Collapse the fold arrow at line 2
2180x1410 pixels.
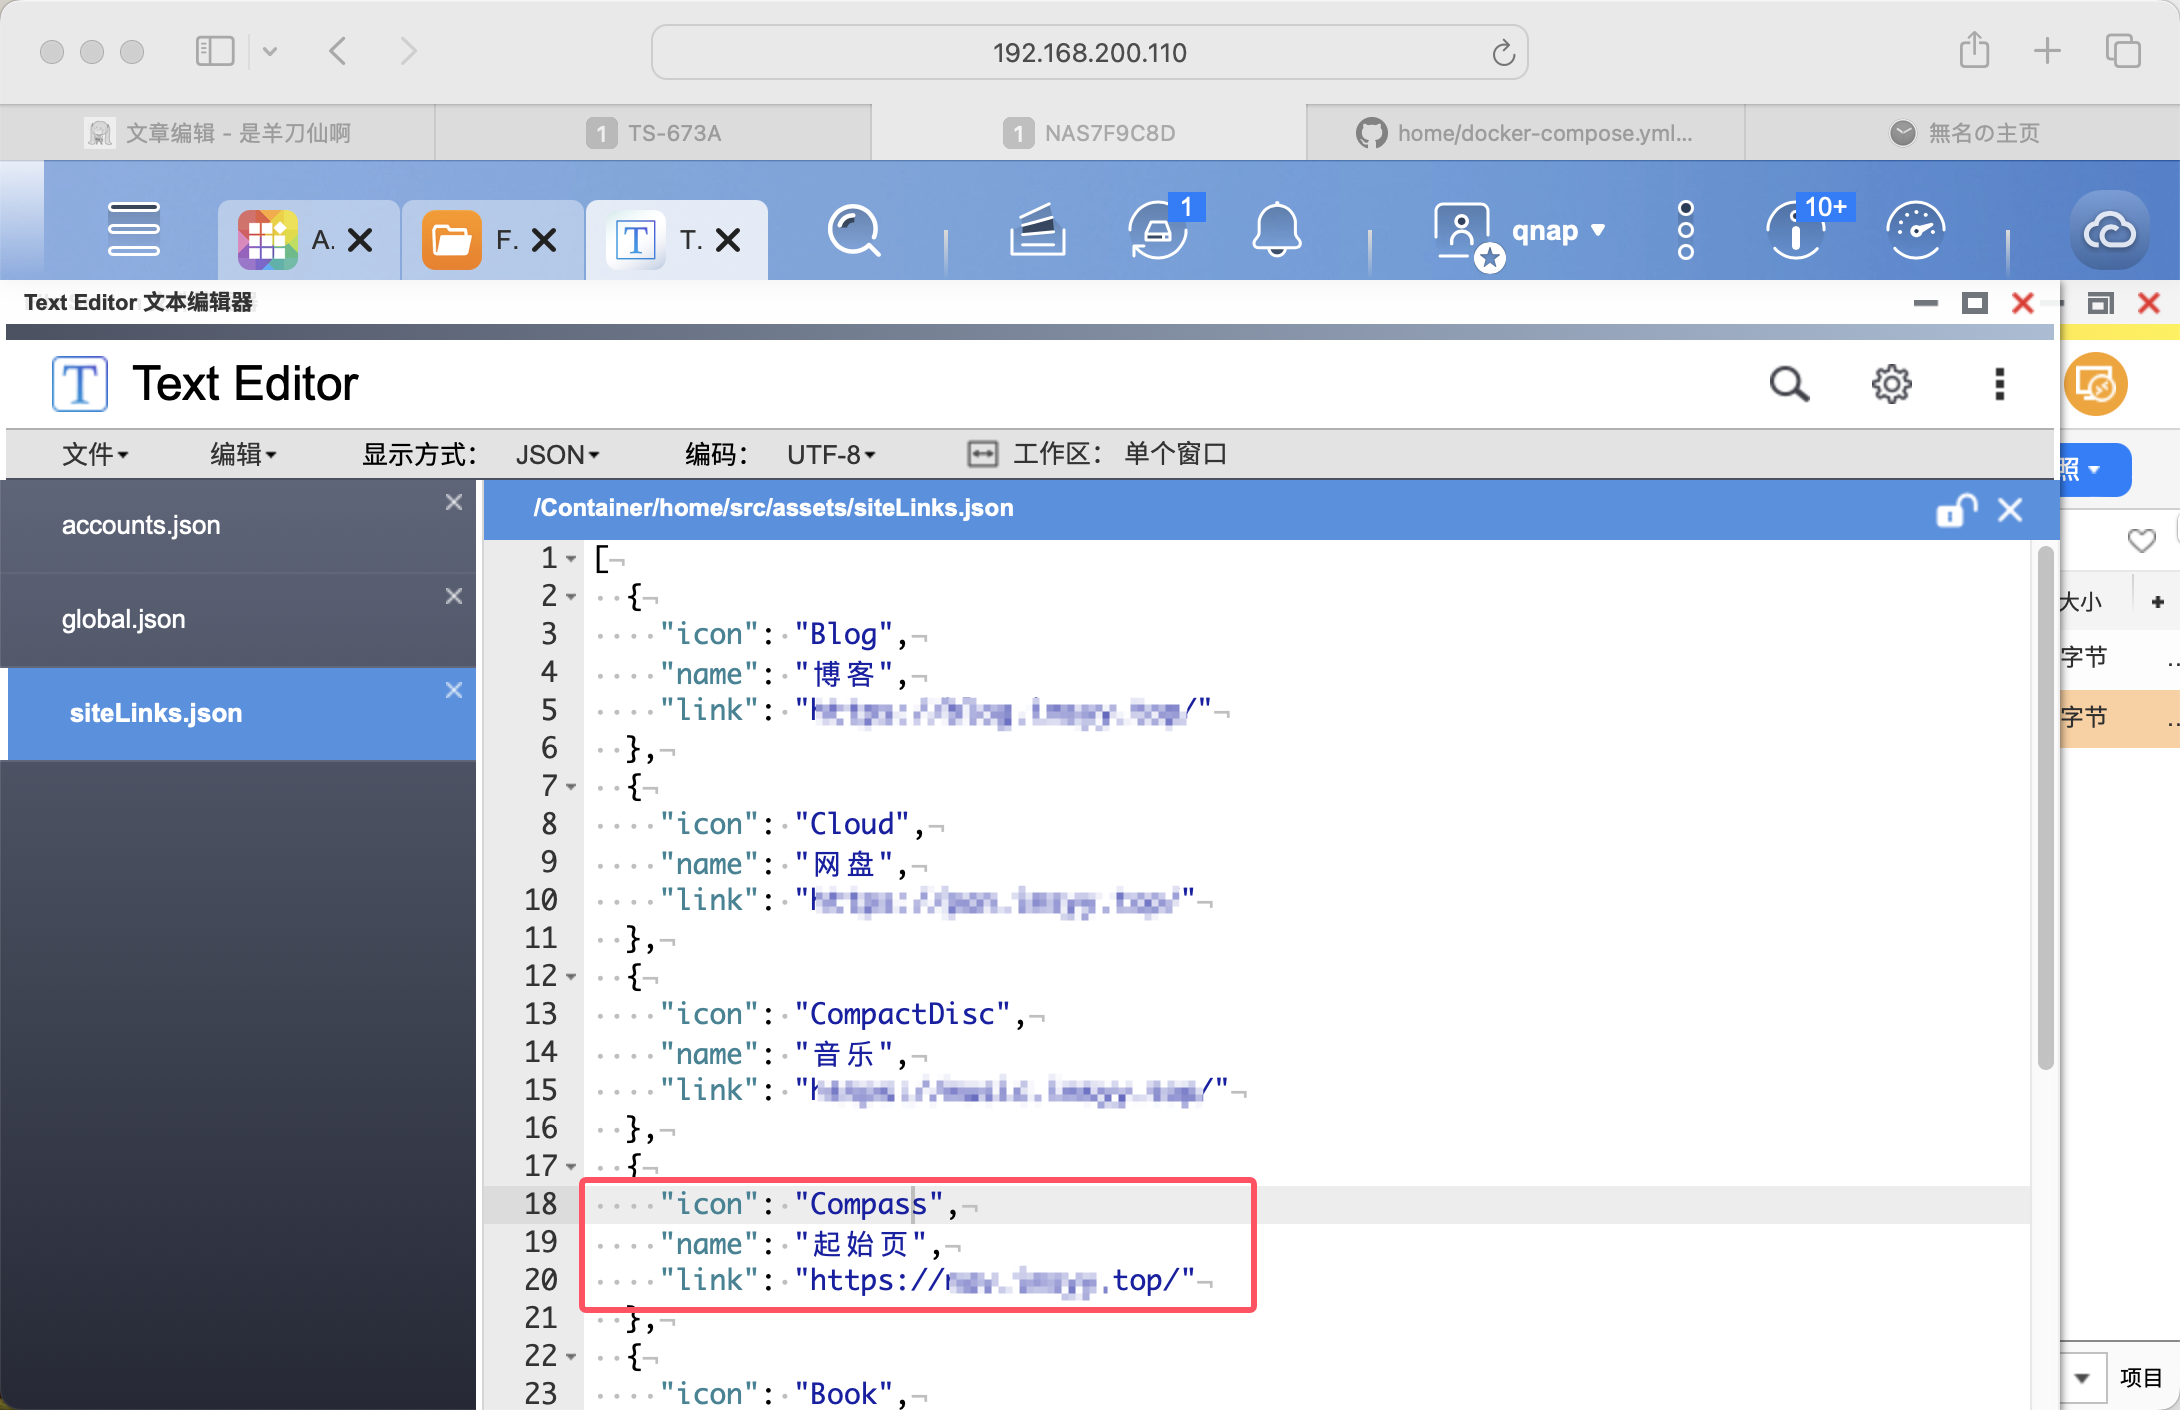[x=571, y=597]
